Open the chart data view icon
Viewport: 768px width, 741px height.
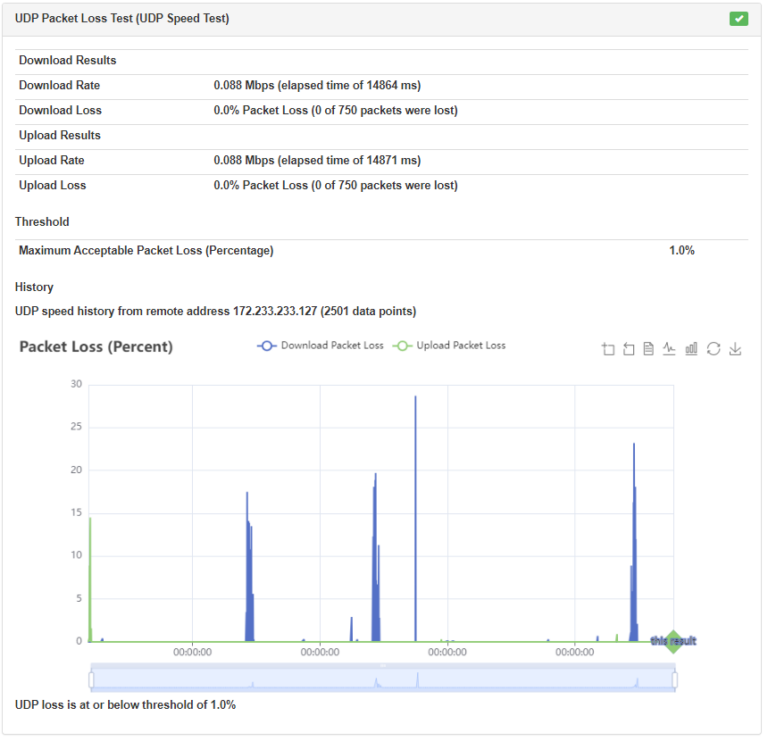pos(648,349)
